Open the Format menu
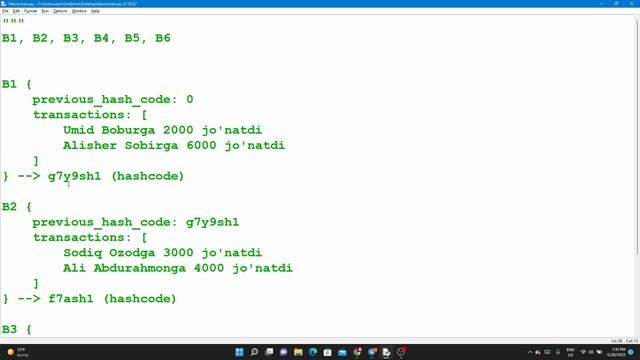 (30, 11)
